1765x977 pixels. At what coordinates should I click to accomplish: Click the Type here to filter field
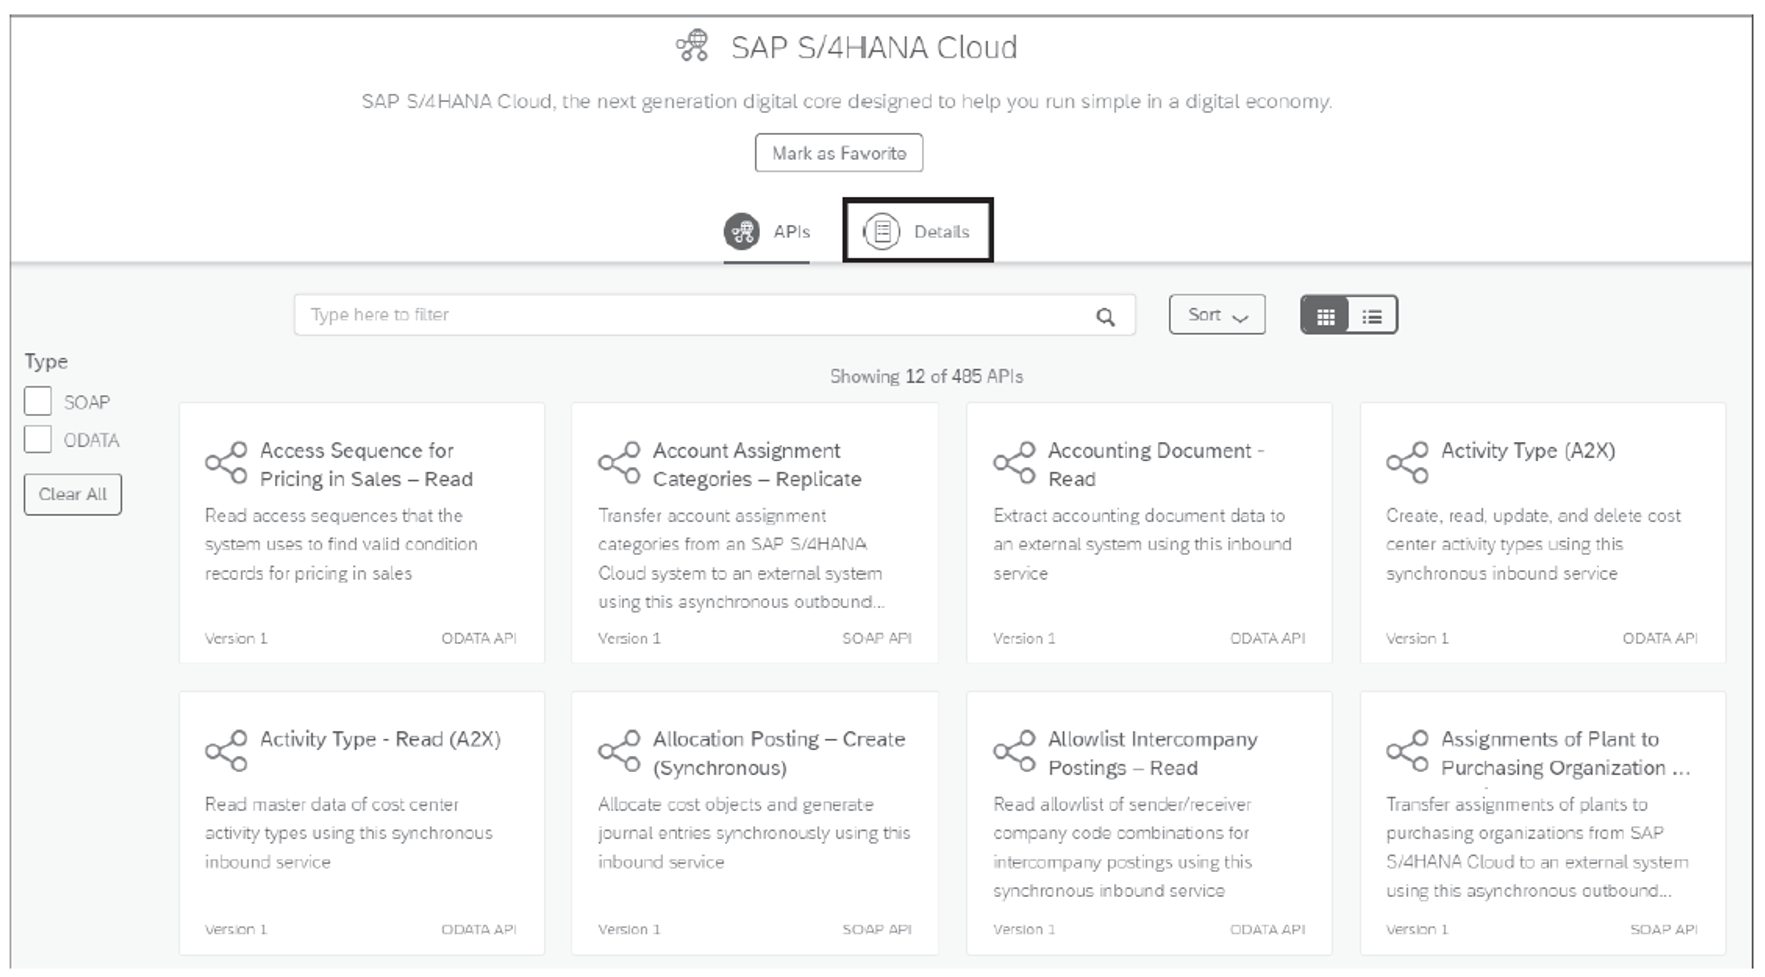point(714,315)
